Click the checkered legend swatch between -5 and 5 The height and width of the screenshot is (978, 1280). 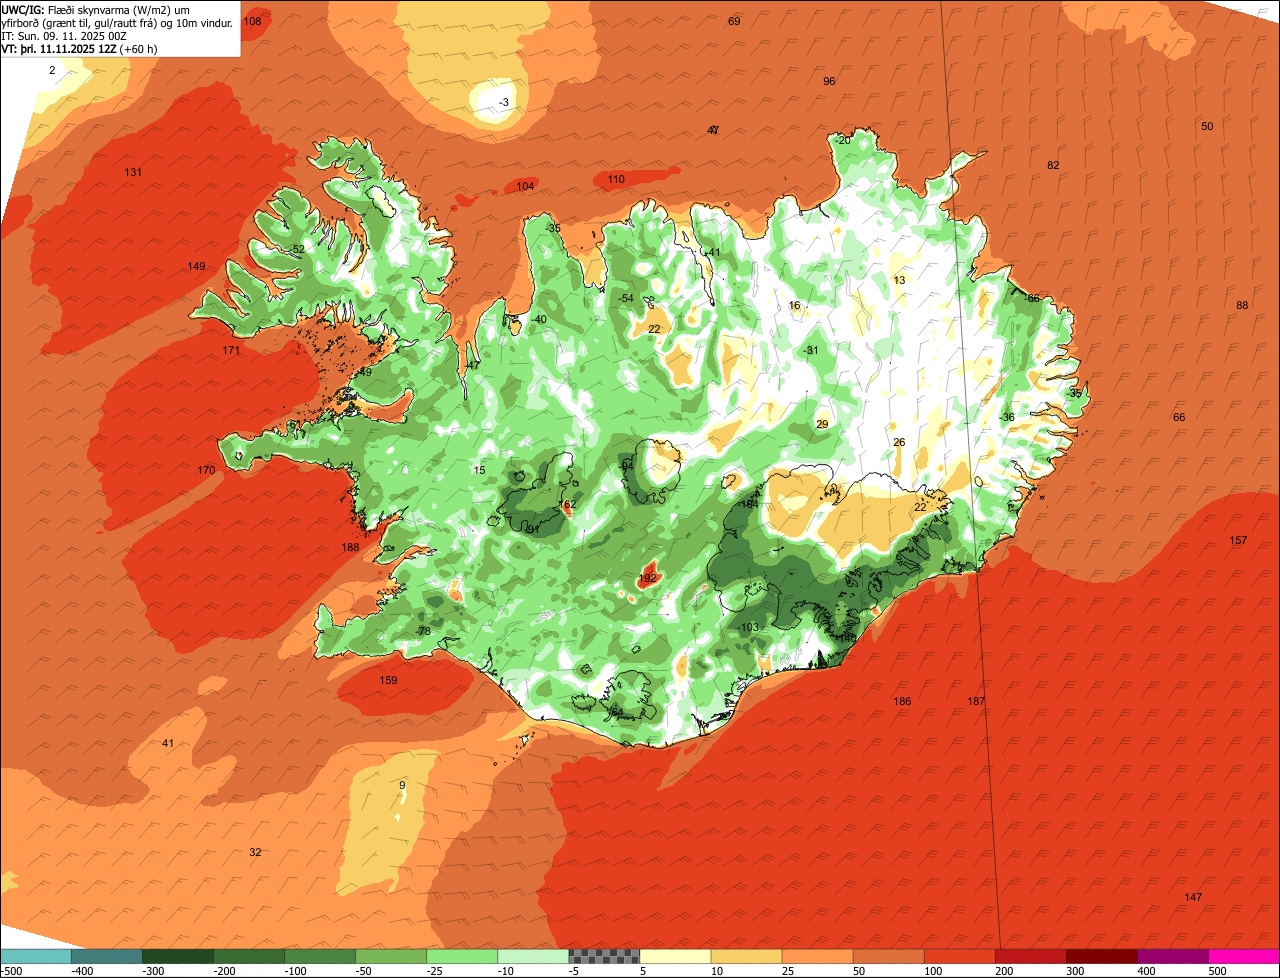click(x=604, y=956)
